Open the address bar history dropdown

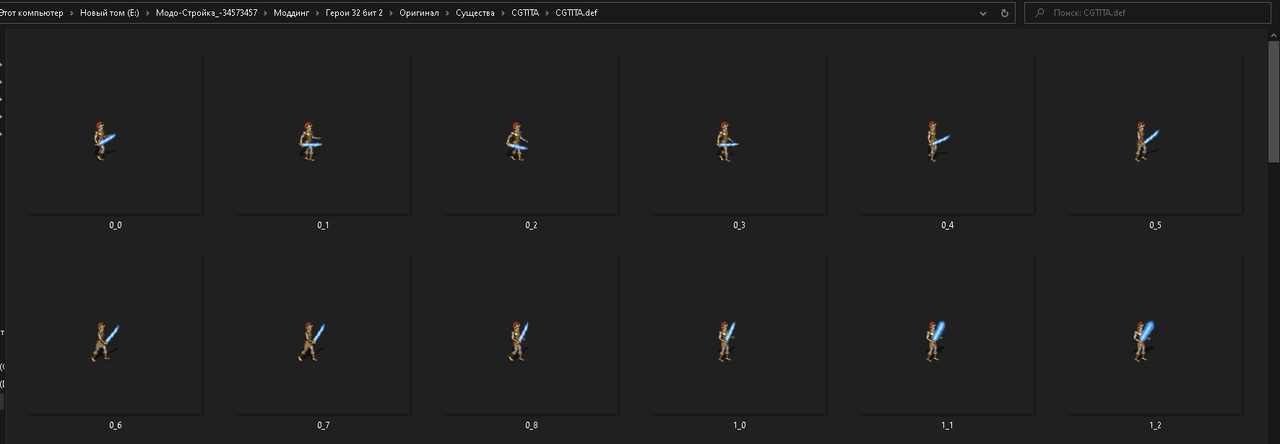pos(983,13)
